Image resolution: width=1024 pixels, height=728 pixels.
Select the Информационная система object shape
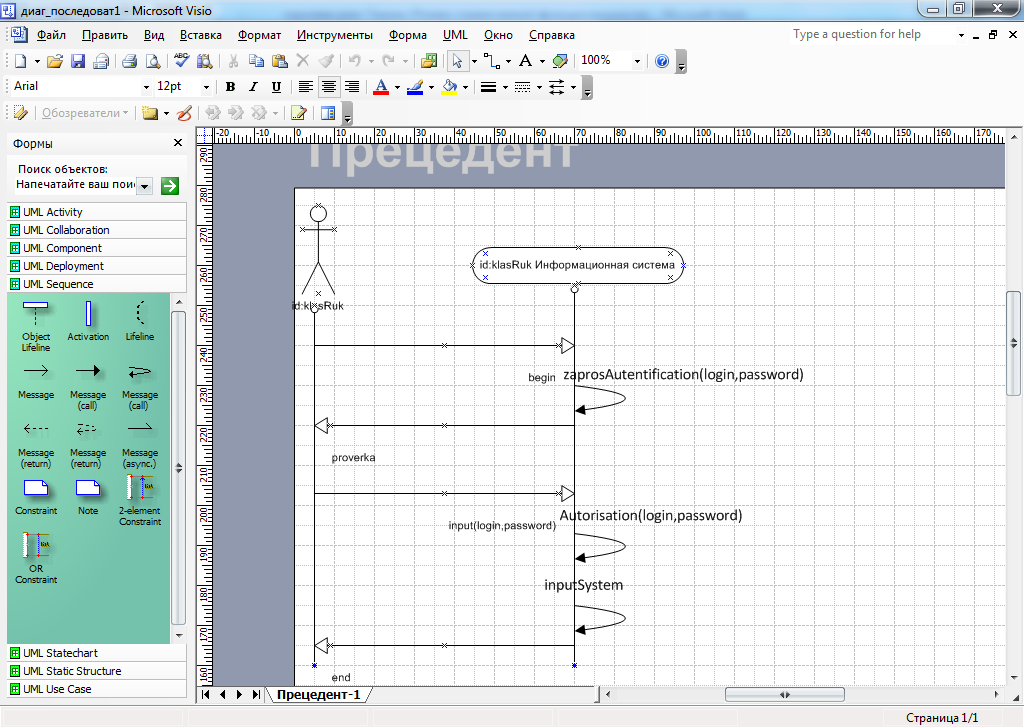coord(578,265)
